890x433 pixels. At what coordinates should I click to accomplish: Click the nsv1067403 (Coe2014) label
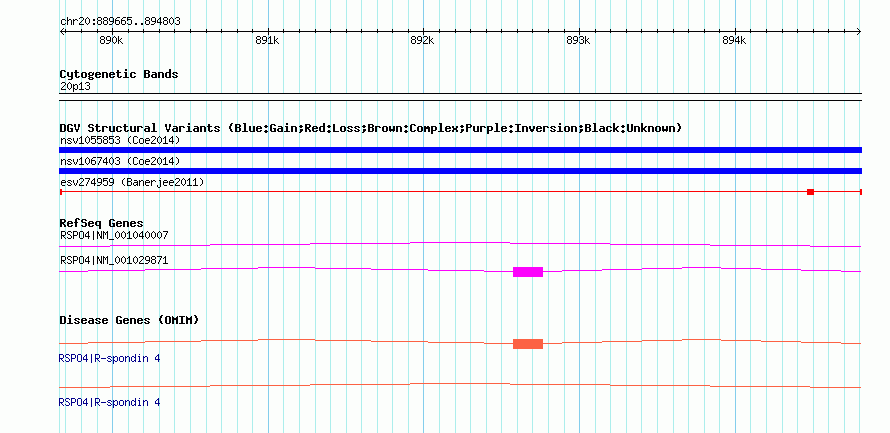tap(120, 161)
